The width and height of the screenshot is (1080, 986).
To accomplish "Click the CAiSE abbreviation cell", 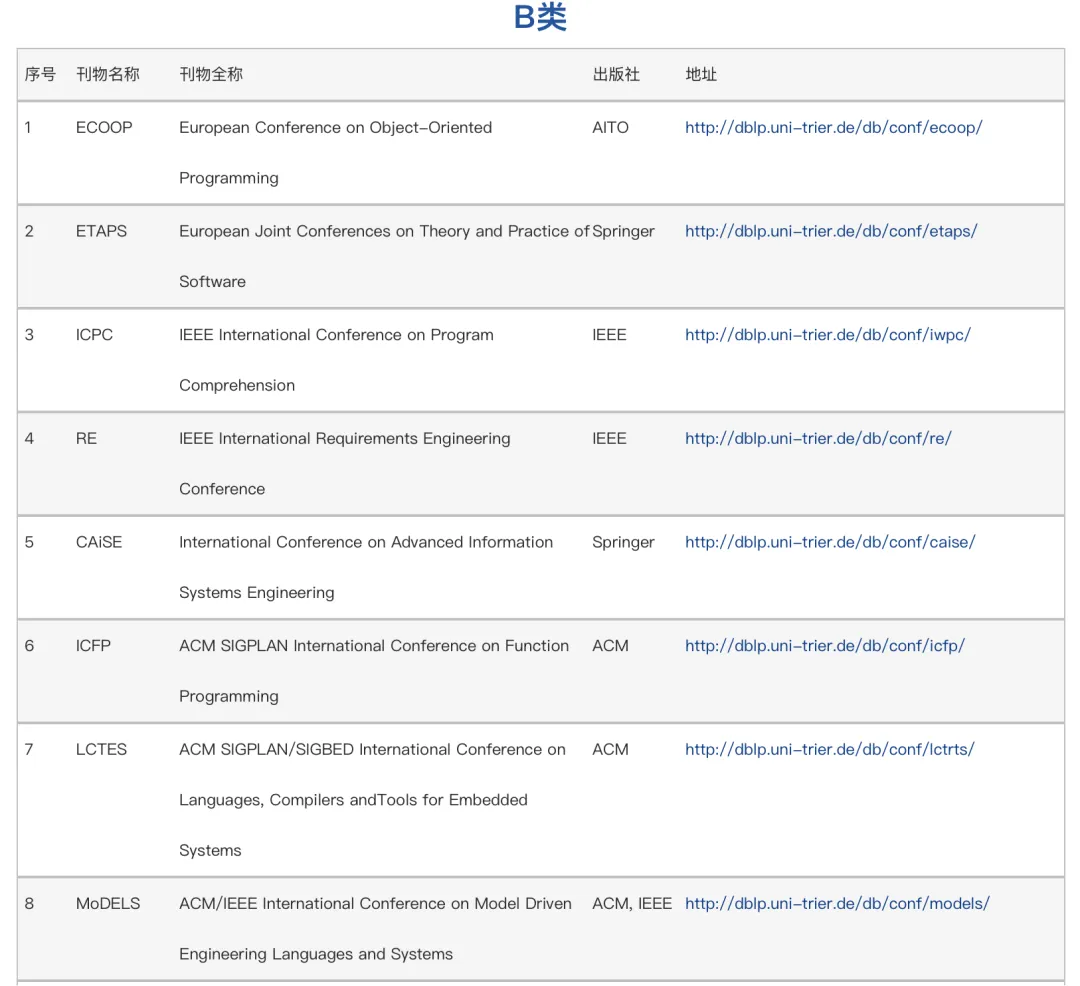I will point(99,543).
